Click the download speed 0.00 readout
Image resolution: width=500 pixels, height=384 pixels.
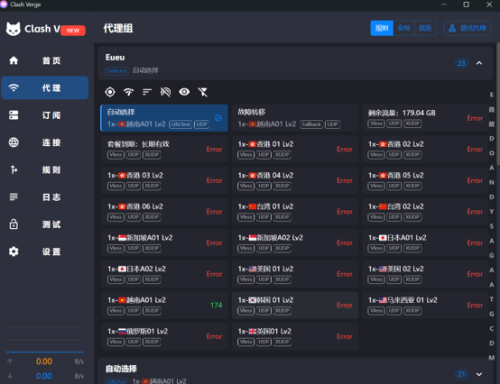(44, 376)
